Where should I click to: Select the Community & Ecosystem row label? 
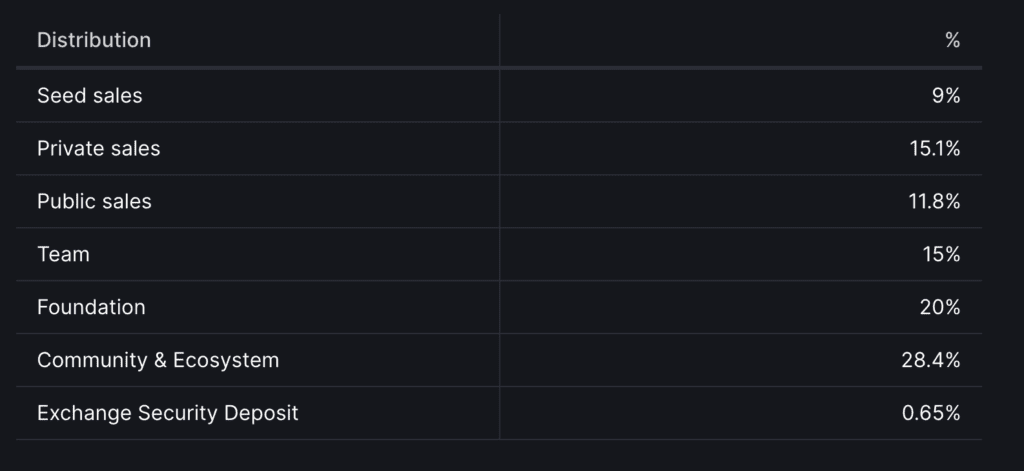(x=158, y=360)
